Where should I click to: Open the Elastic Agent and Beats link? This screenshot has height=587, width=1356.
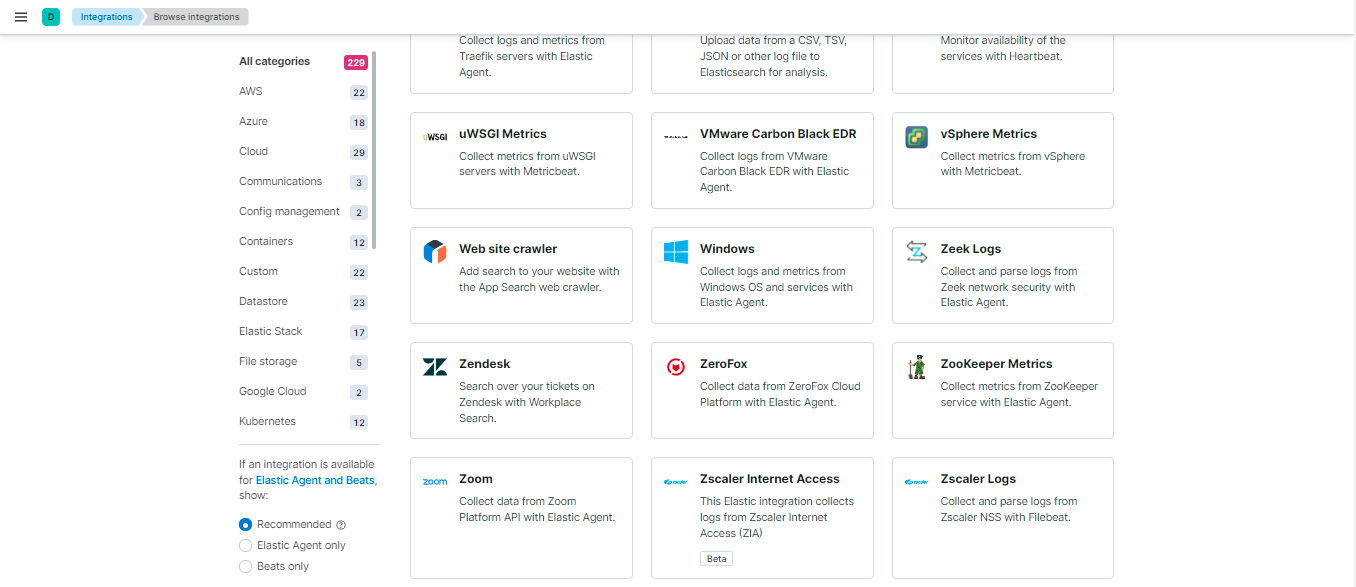(x=315, y=480)
